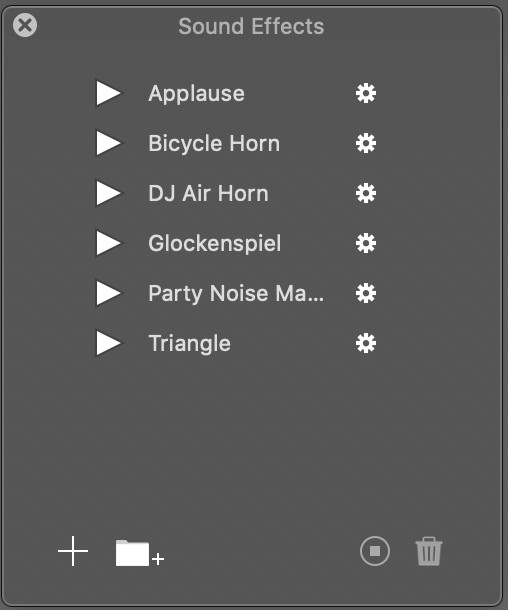Add a new sound effect with plus icon
Image resolution: width=508 pixels, height=610 pixels.
pos(73,551)
